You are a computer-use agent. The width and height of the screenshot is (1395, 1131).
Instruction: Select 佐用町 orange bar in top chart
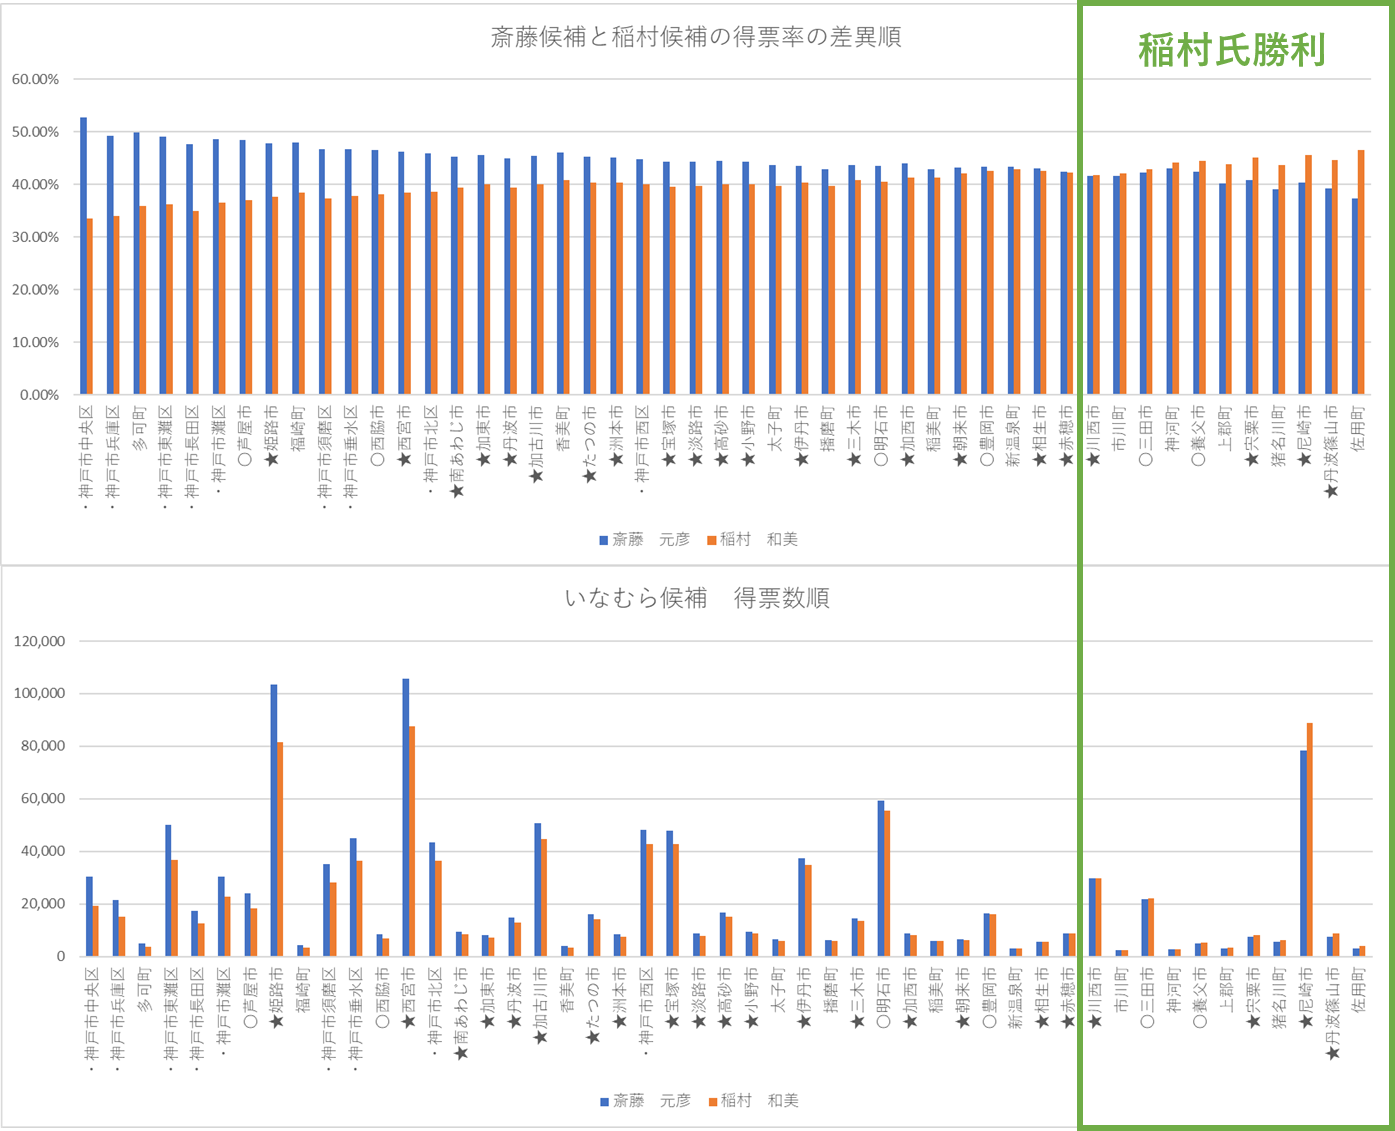tap(1361, 272)
